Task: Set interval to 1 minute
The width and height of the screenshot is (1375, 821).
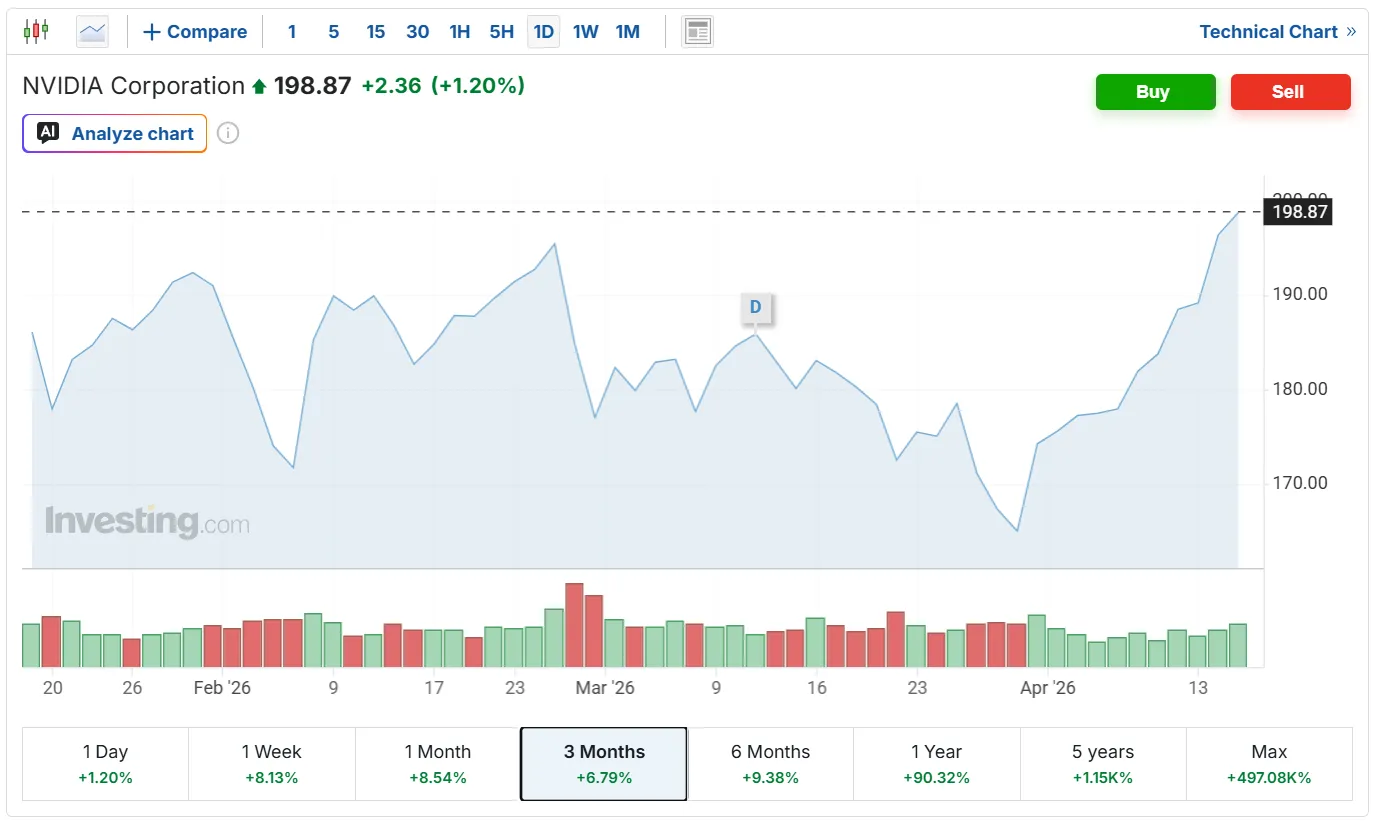Action: (292, 32)
